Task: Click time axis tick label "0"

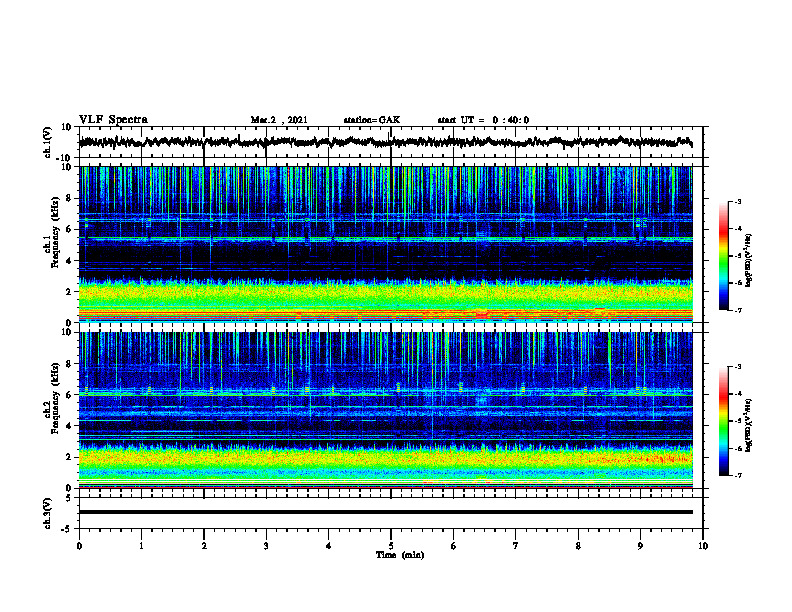Action: pos(79,546)
